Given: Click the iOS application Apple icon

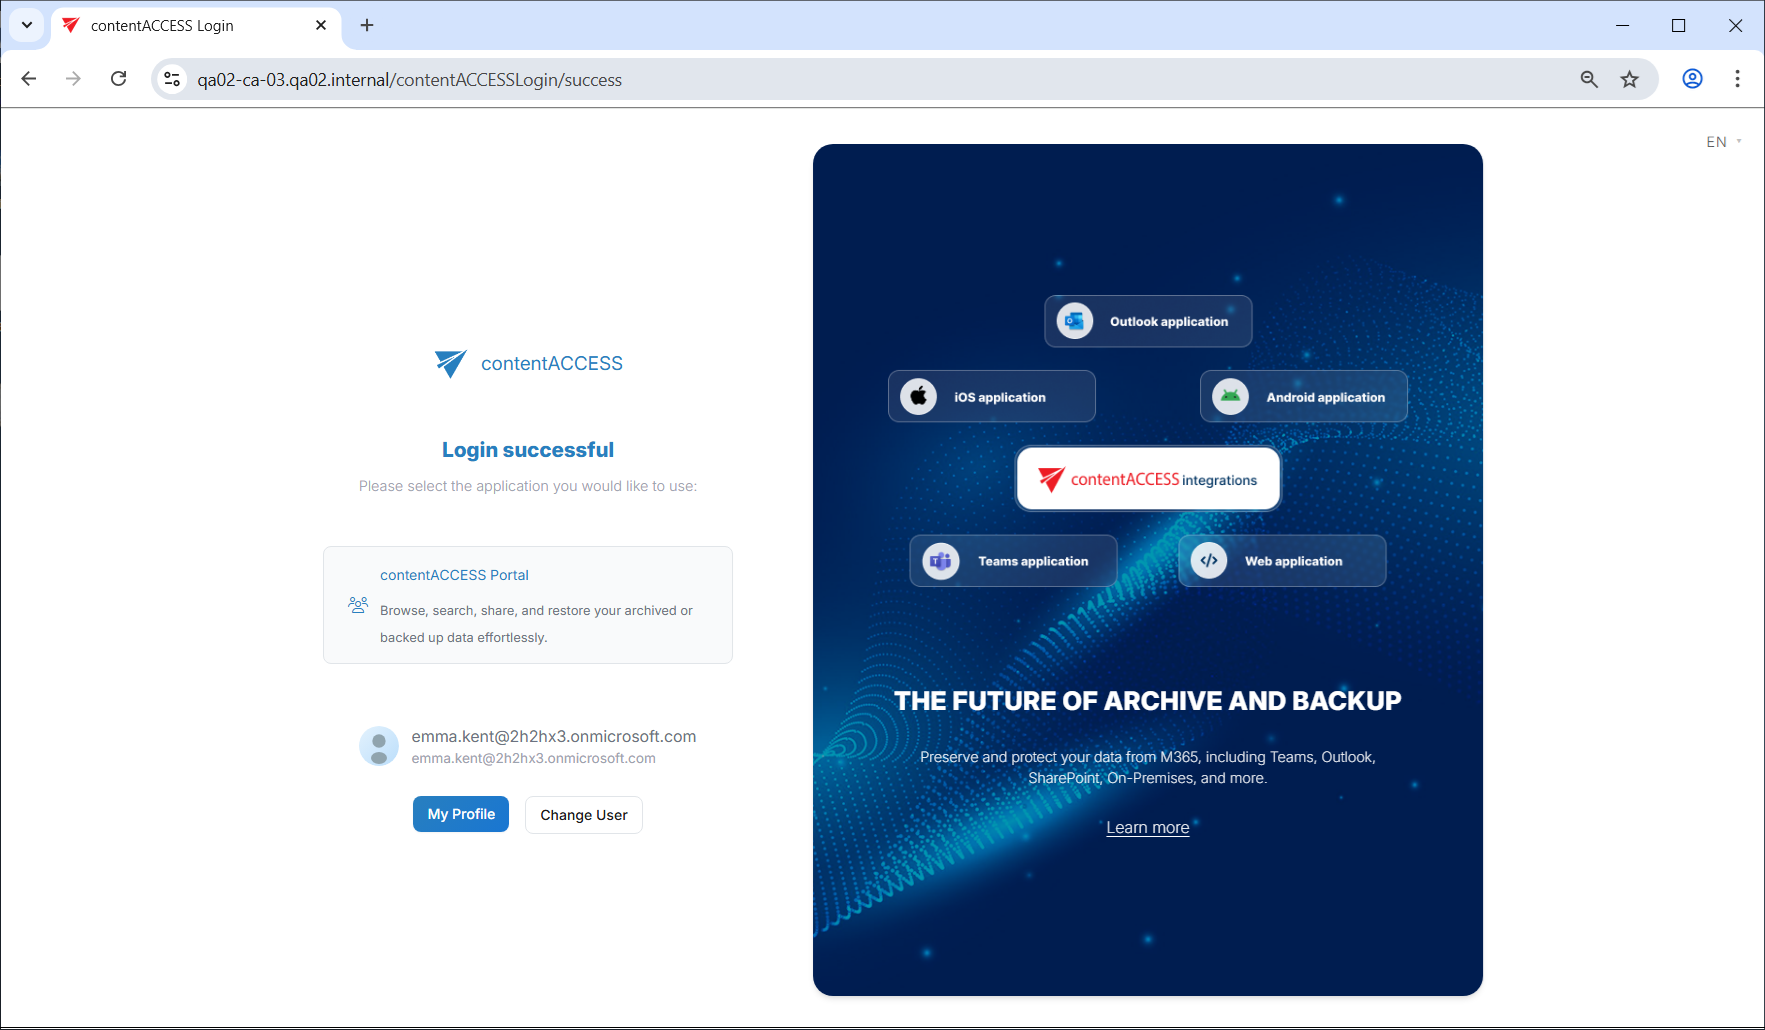Looking at the screenshot, I should click(x=918, y=397).
